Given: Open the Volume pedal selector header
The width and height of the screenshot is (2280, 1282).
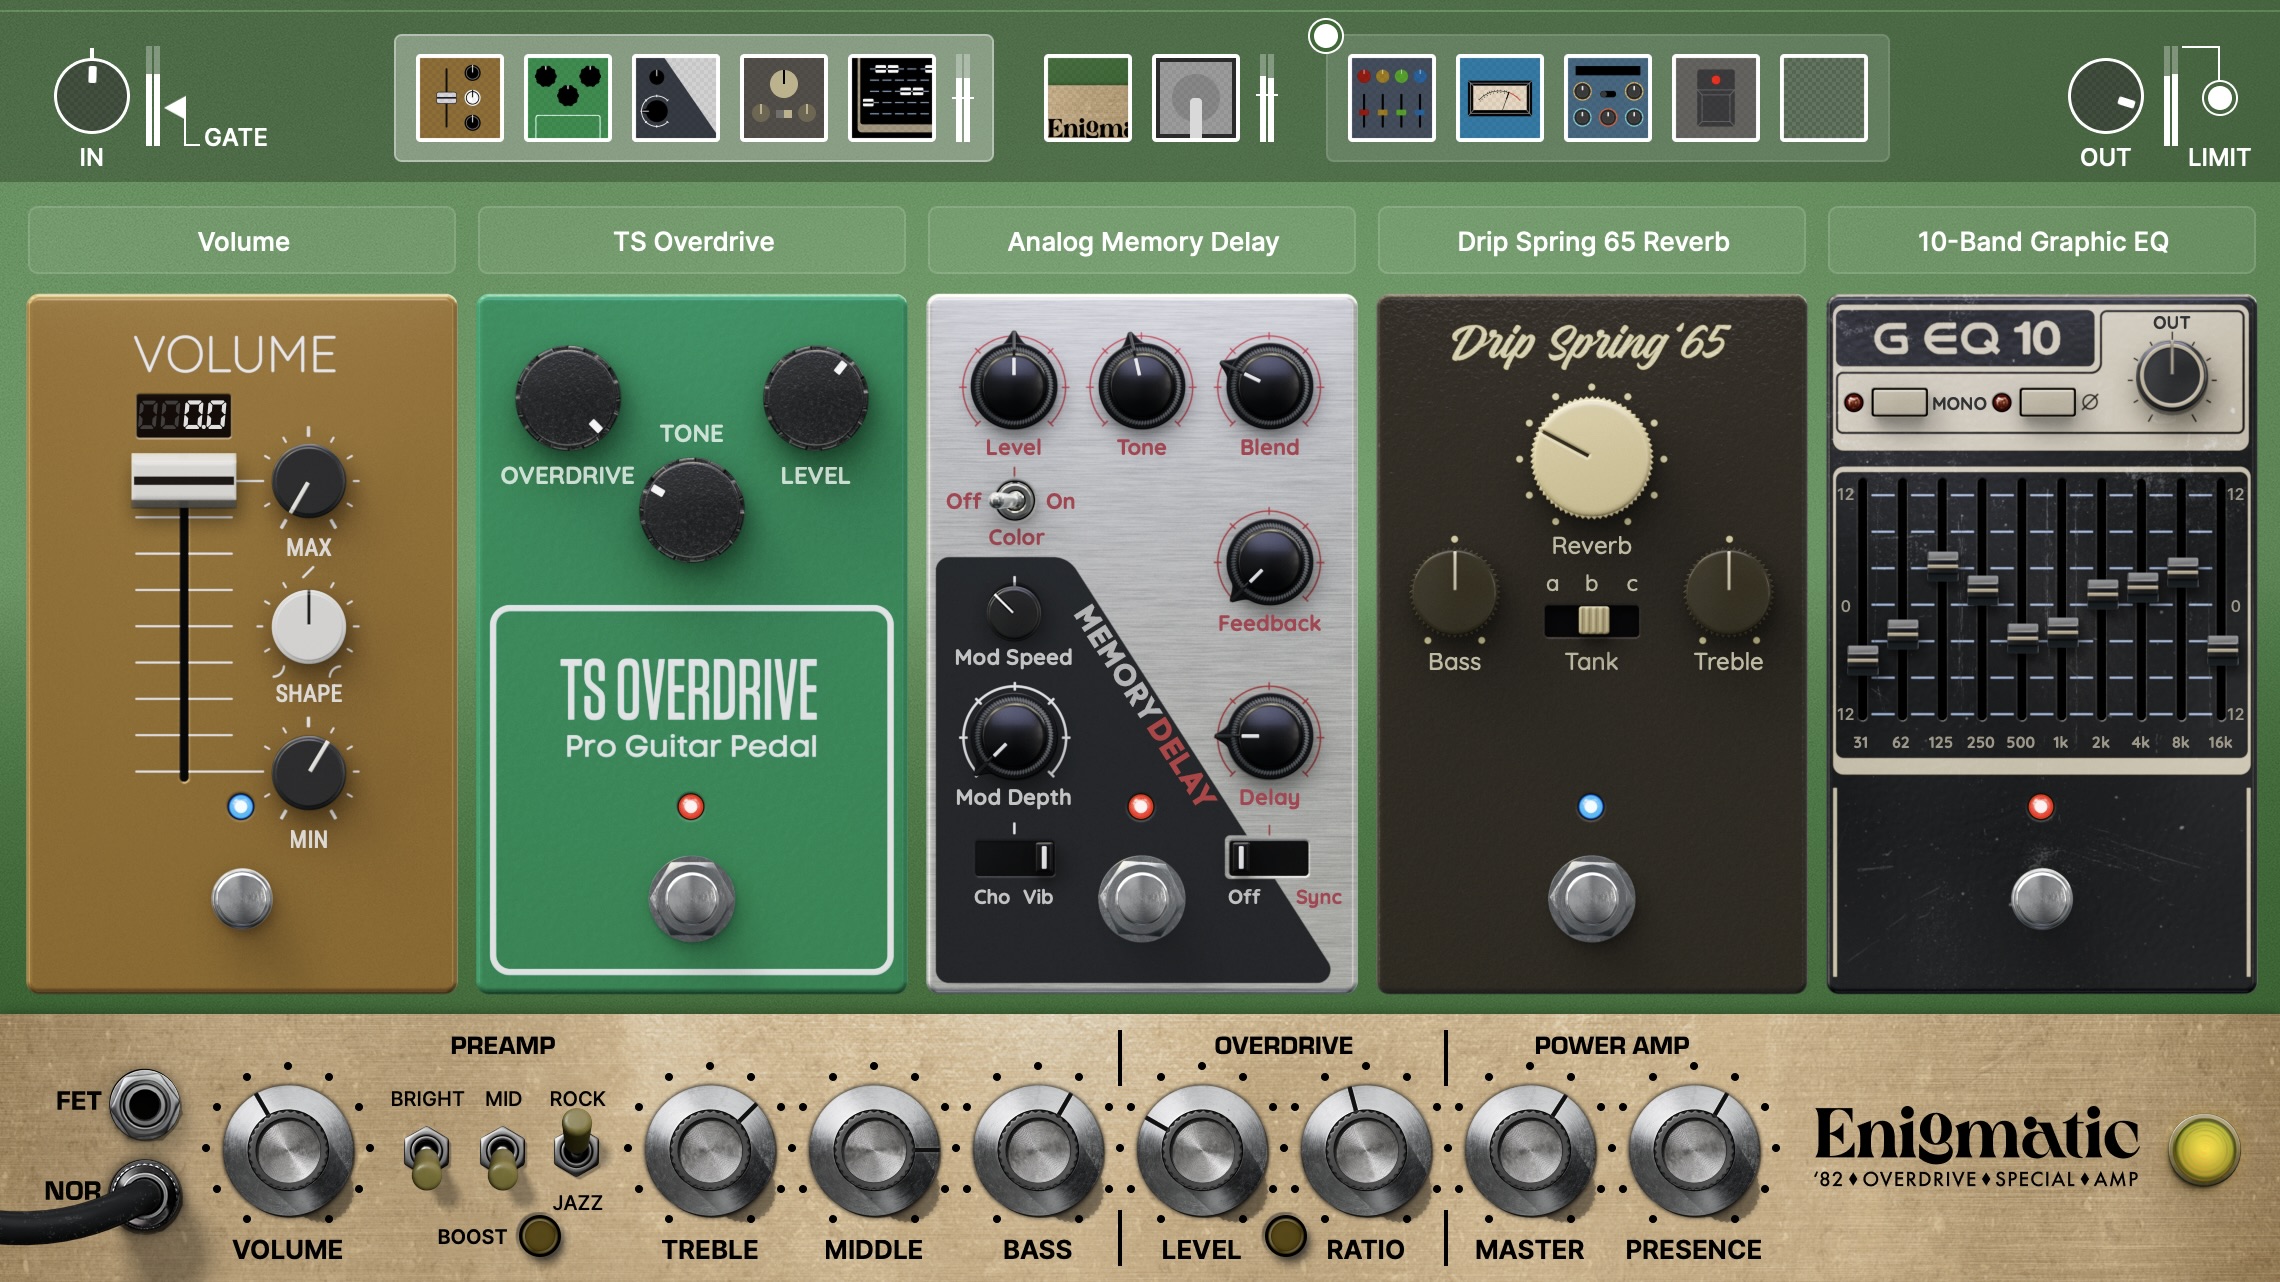Looking at the screenshot, I should 241,241.
